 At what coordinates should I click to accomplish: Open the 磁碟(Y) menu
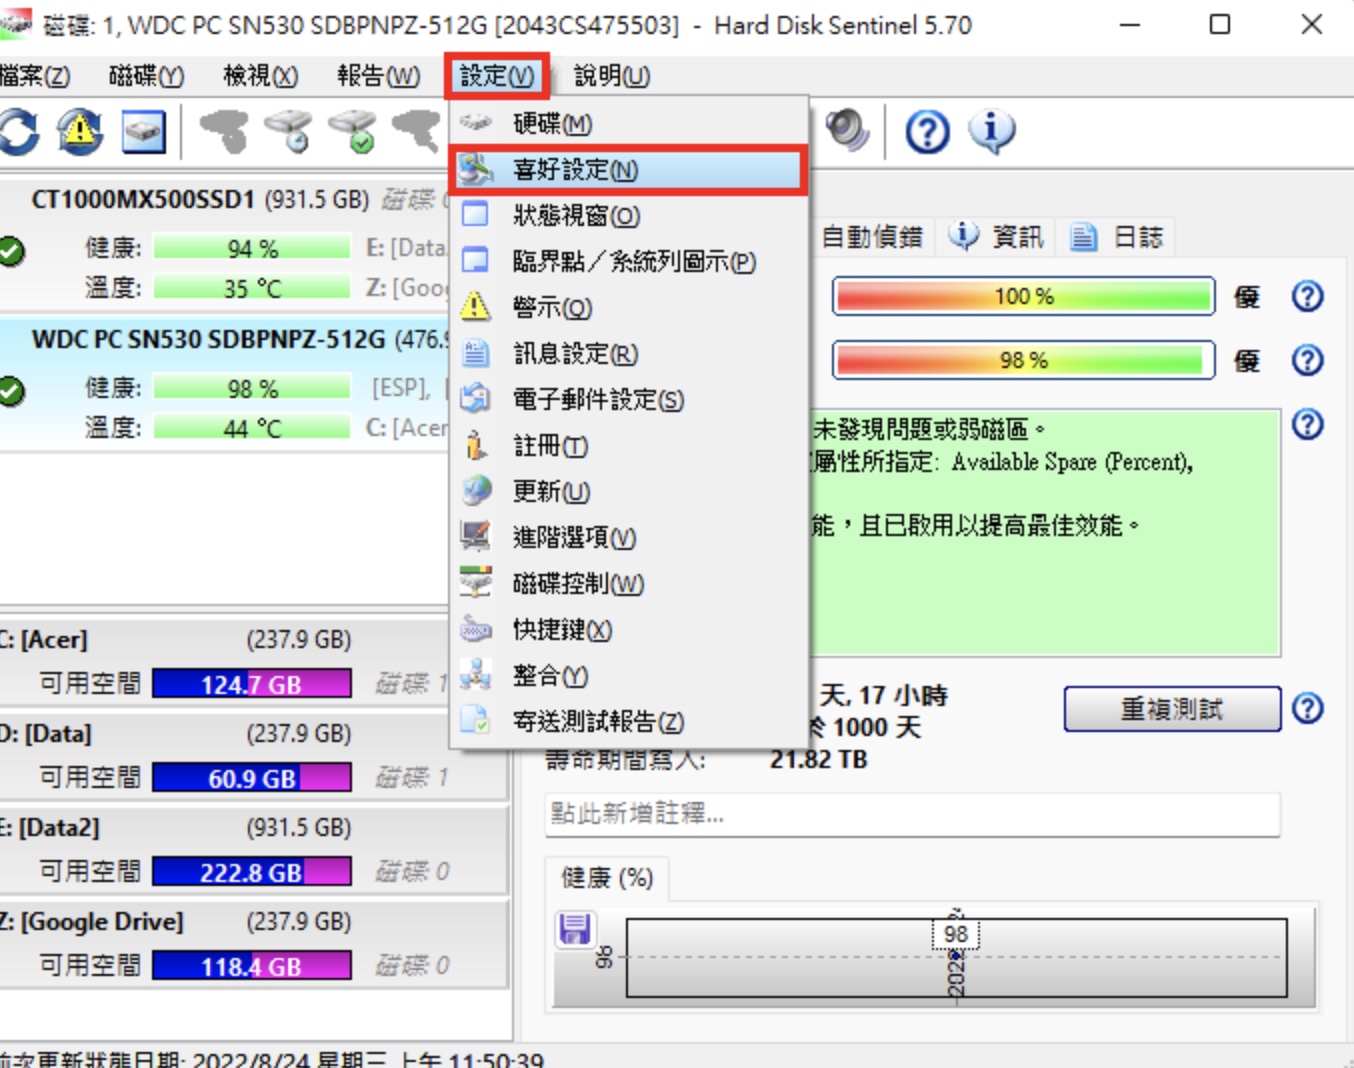coord(146,76)
